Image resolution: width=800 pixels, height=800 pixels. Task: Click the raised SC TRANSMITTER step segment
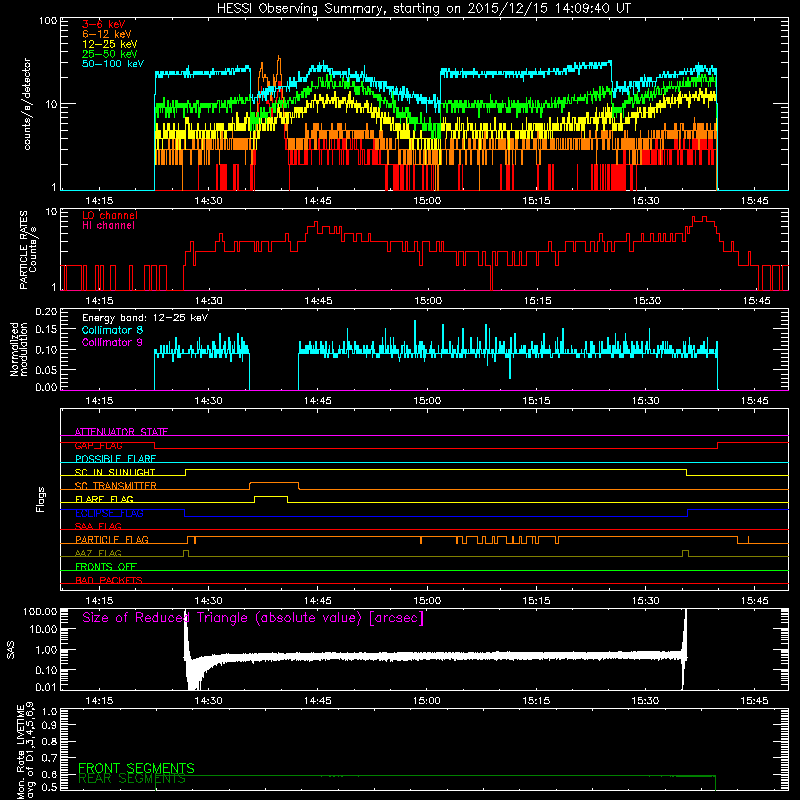pos(274,483)
